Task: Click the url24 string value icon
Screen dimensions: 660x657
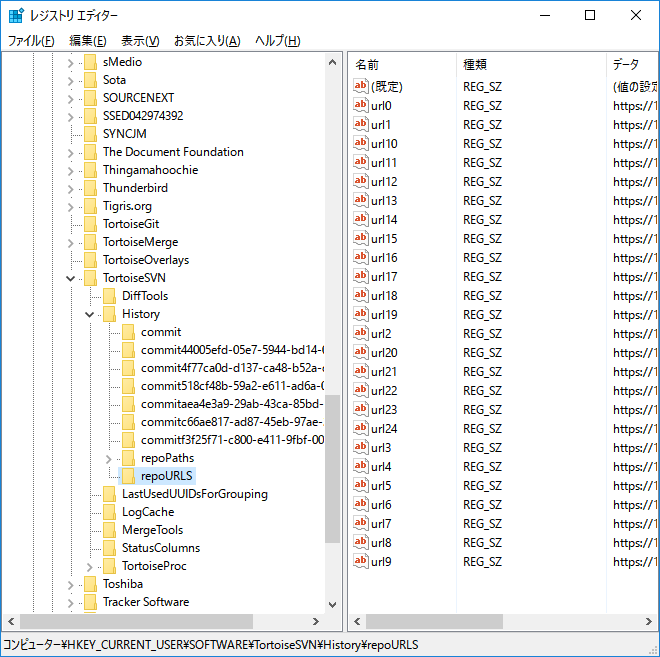Action: coord(360,428)
